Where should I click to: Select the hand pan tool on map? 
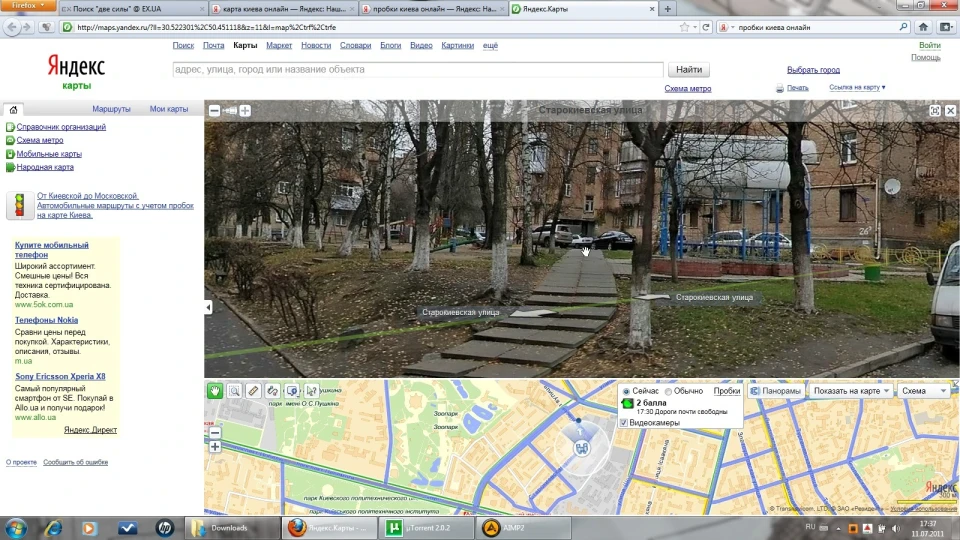click(215, 391)
